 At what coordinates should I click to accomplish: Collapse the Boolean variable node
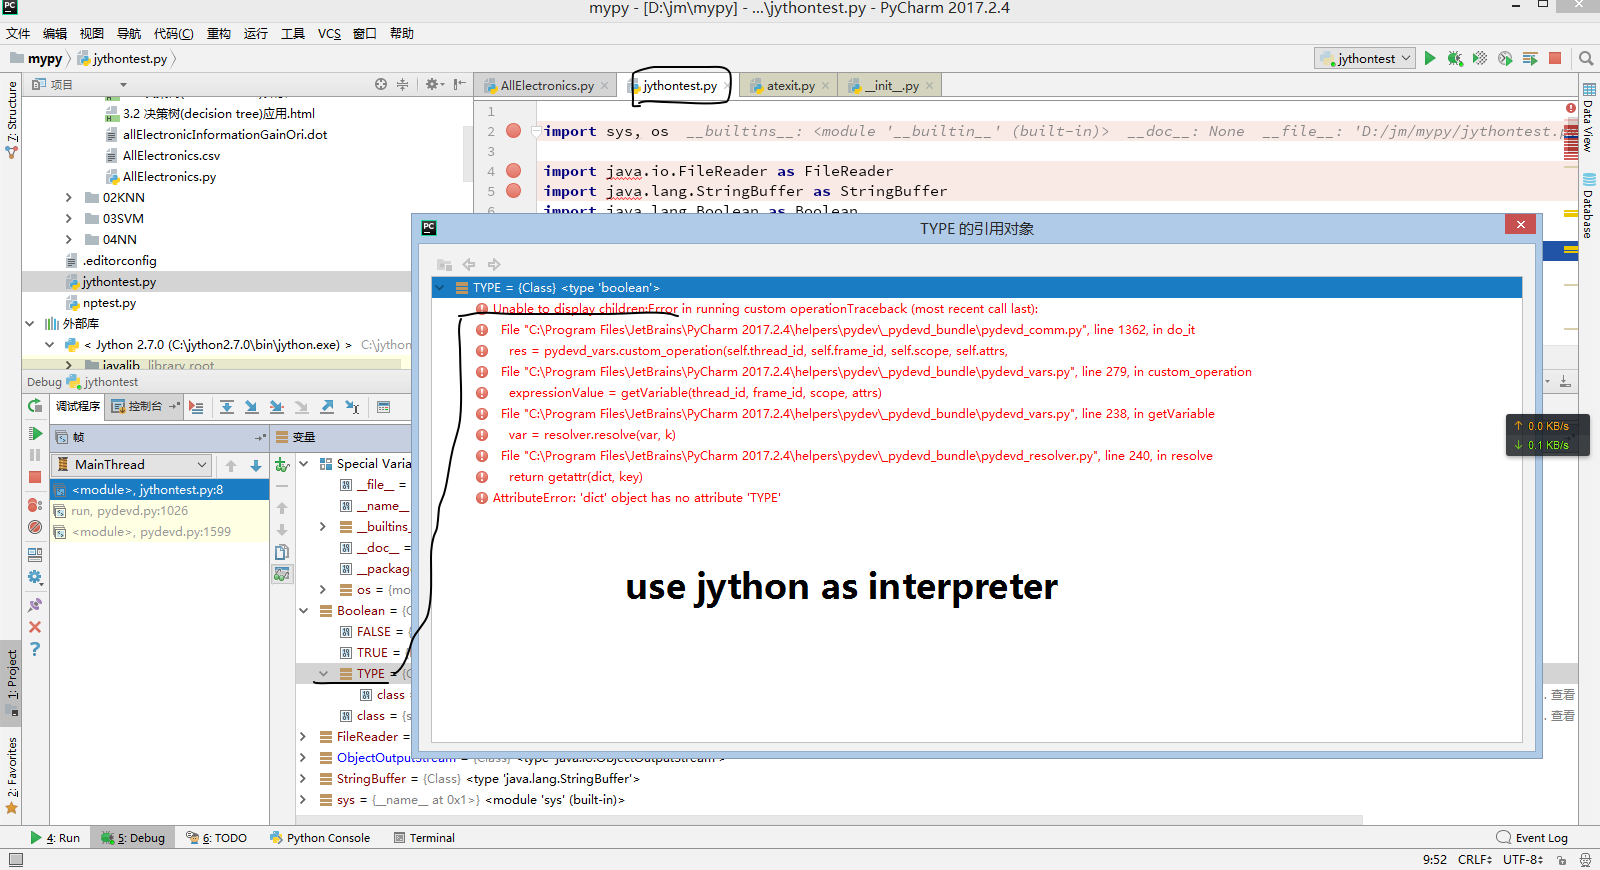click(303, 611)
